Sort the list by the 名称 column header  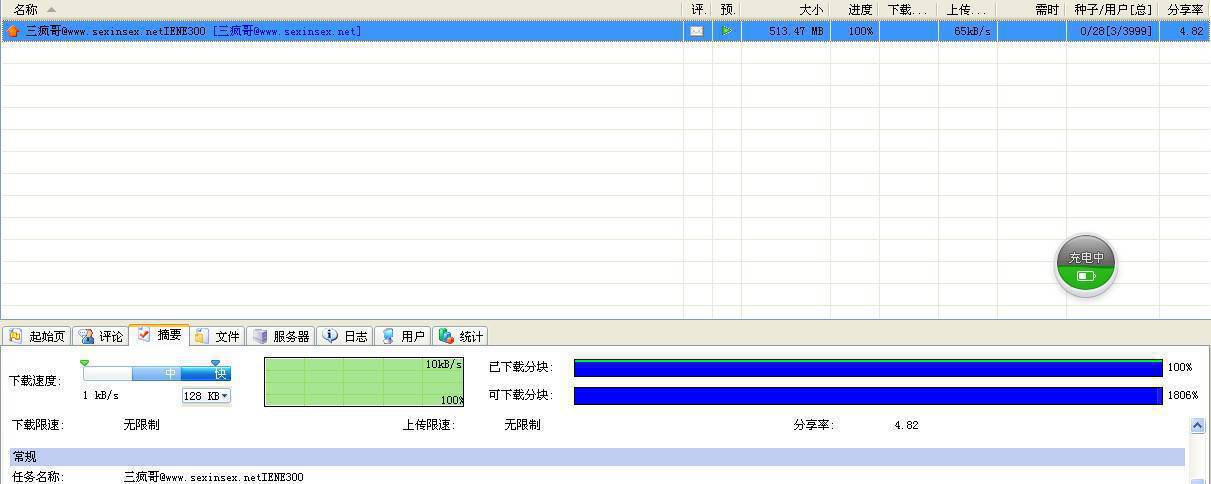pyautogui.click(x=341, y=9)
